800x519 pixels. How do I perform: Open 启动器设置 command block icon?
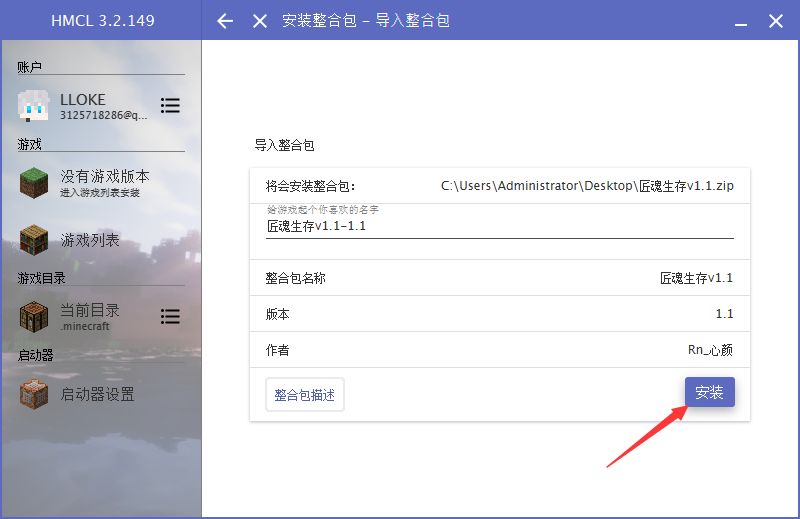(34, 394)
